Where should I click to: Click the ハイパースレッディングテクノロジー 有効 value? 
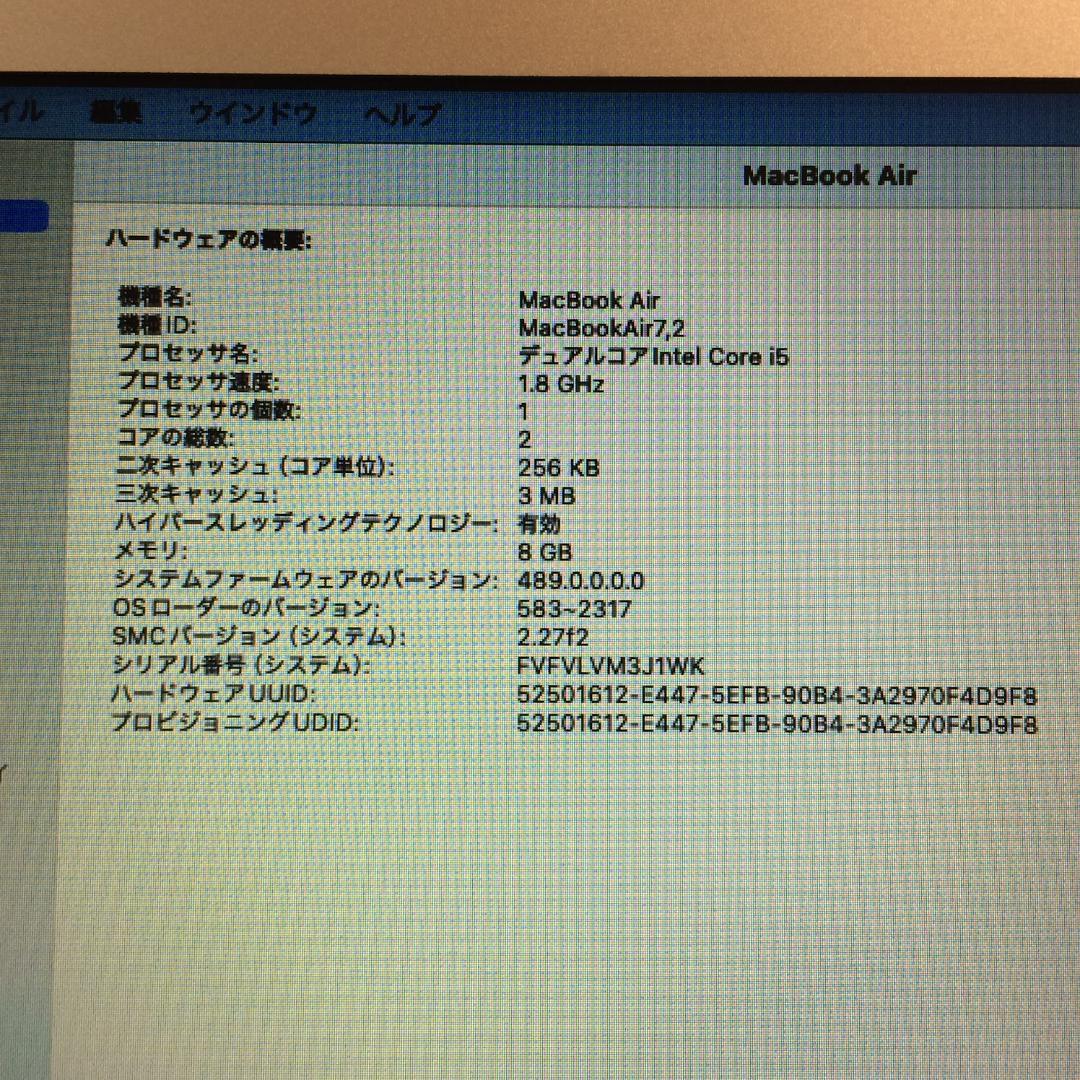point(539,523)
